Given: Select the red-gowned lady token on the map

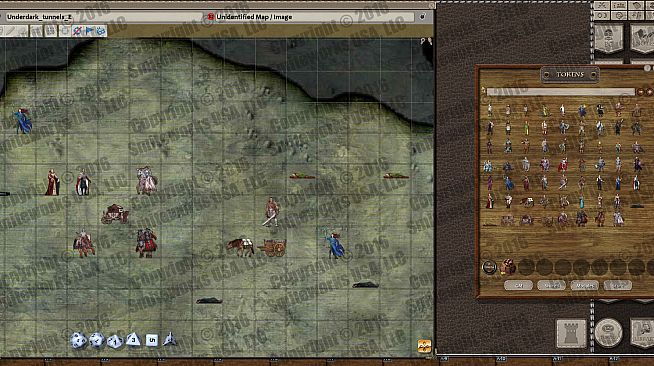Looking at the screenshot, I should [x=53, y=183].
